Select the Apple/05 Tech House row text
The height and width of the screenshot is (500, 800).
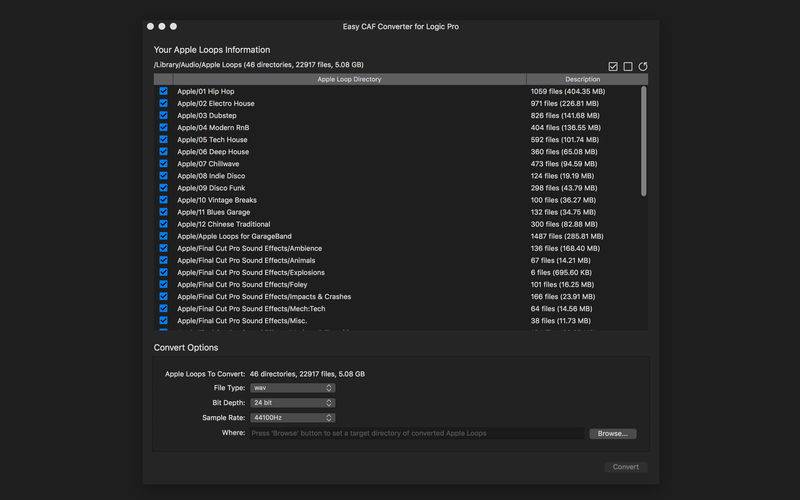coord(212,139)
